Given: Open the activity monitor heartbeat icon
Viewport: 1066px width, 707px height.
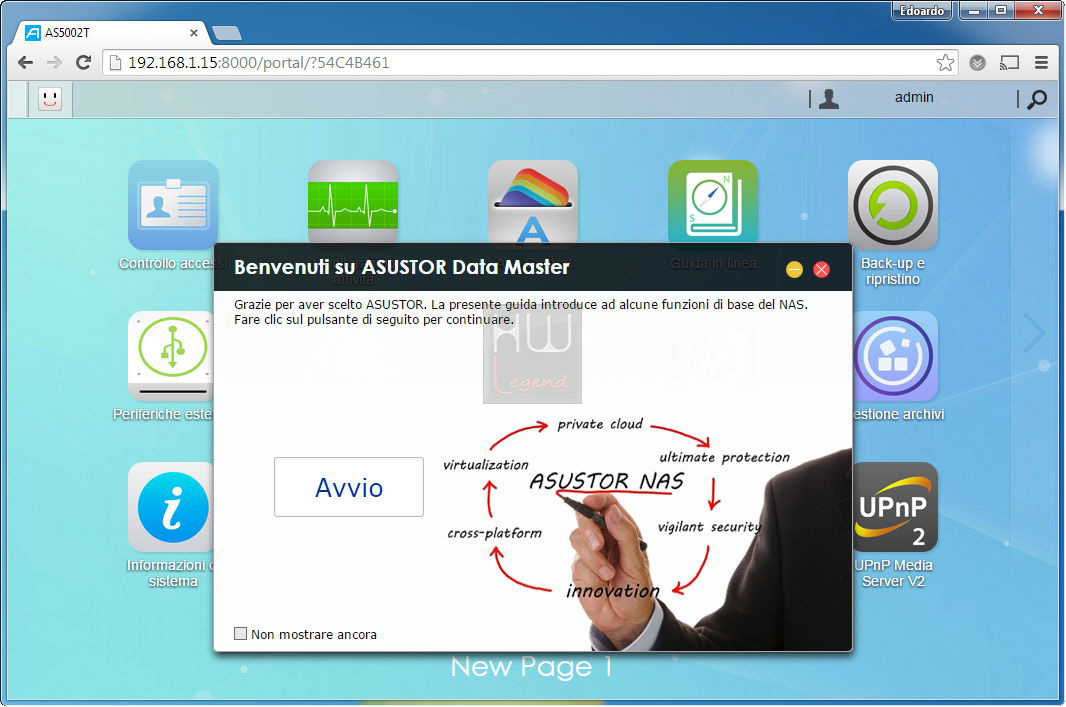Looking at the screenshot, I should 353,202.
